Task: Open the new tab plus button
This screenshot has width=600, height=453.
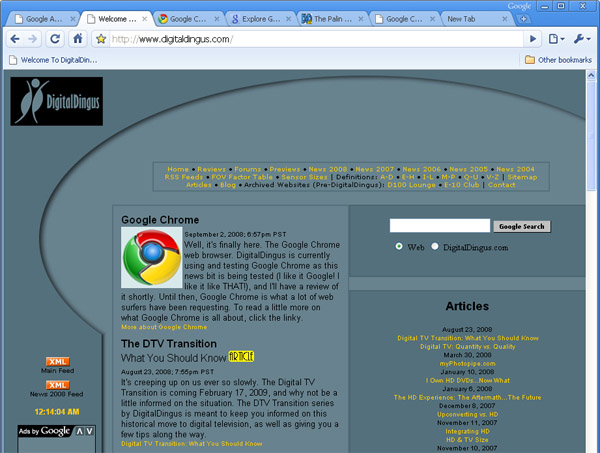Action: tap(523, 19)
